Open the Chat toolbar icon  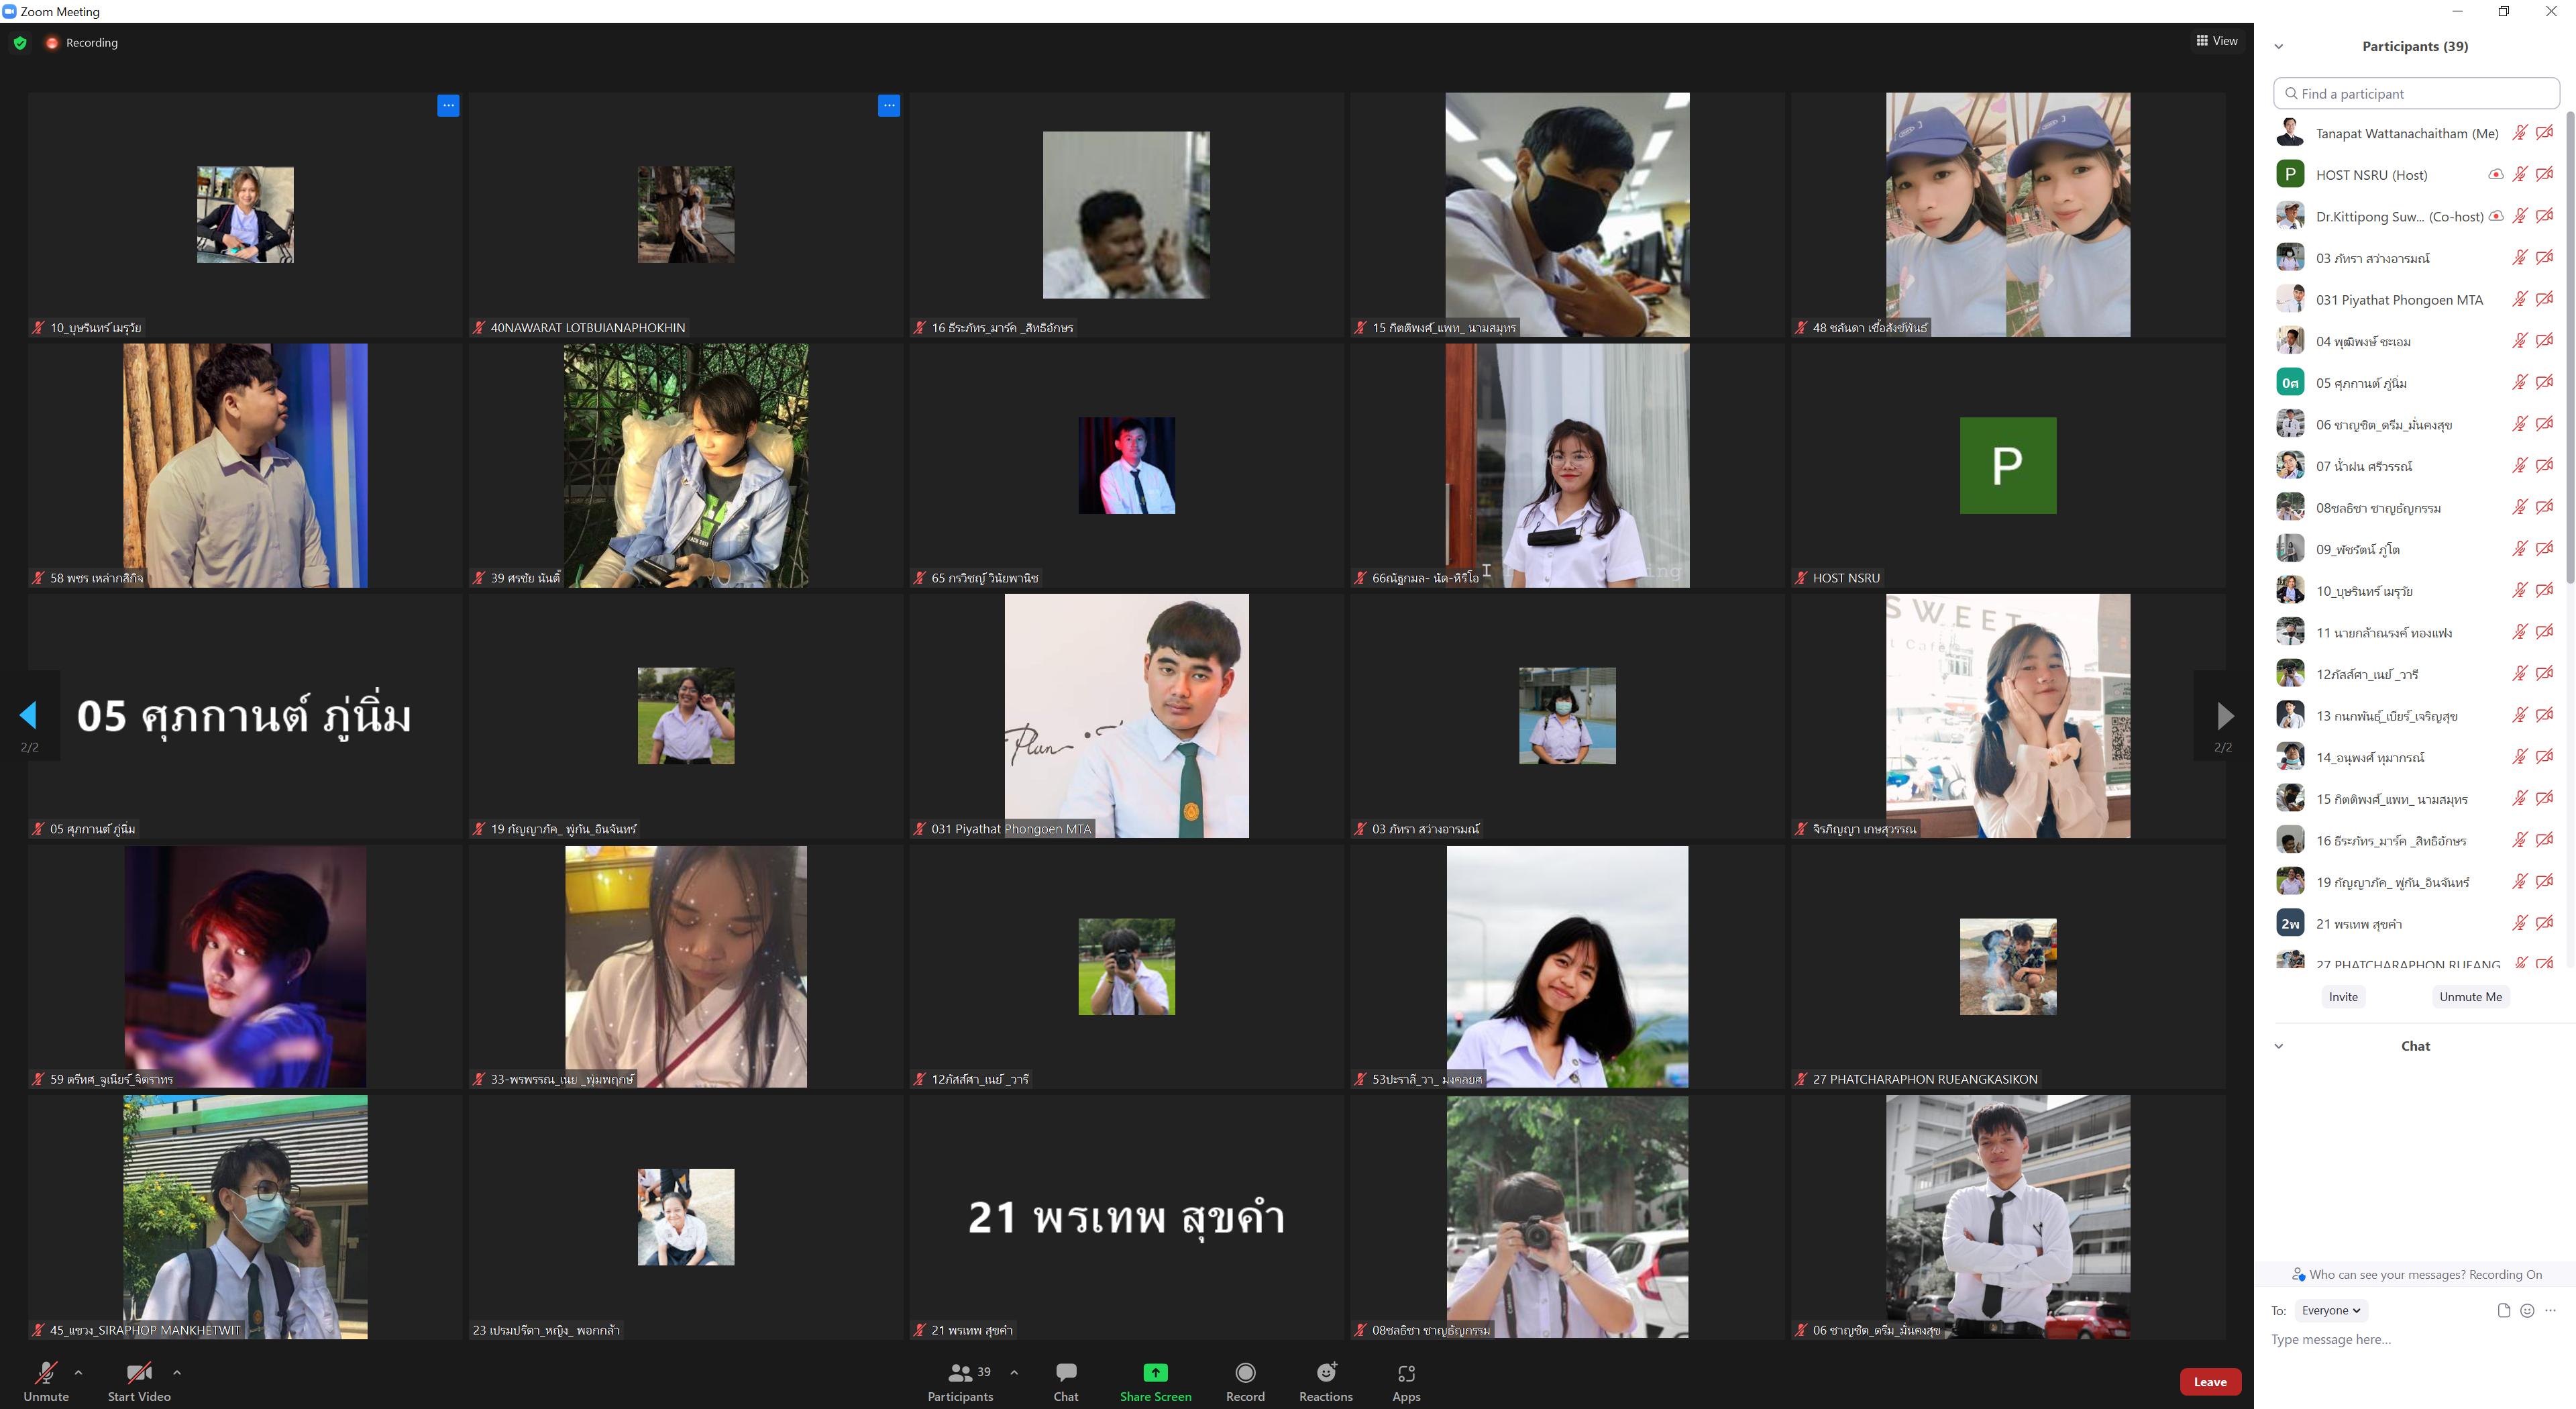1066,1372
